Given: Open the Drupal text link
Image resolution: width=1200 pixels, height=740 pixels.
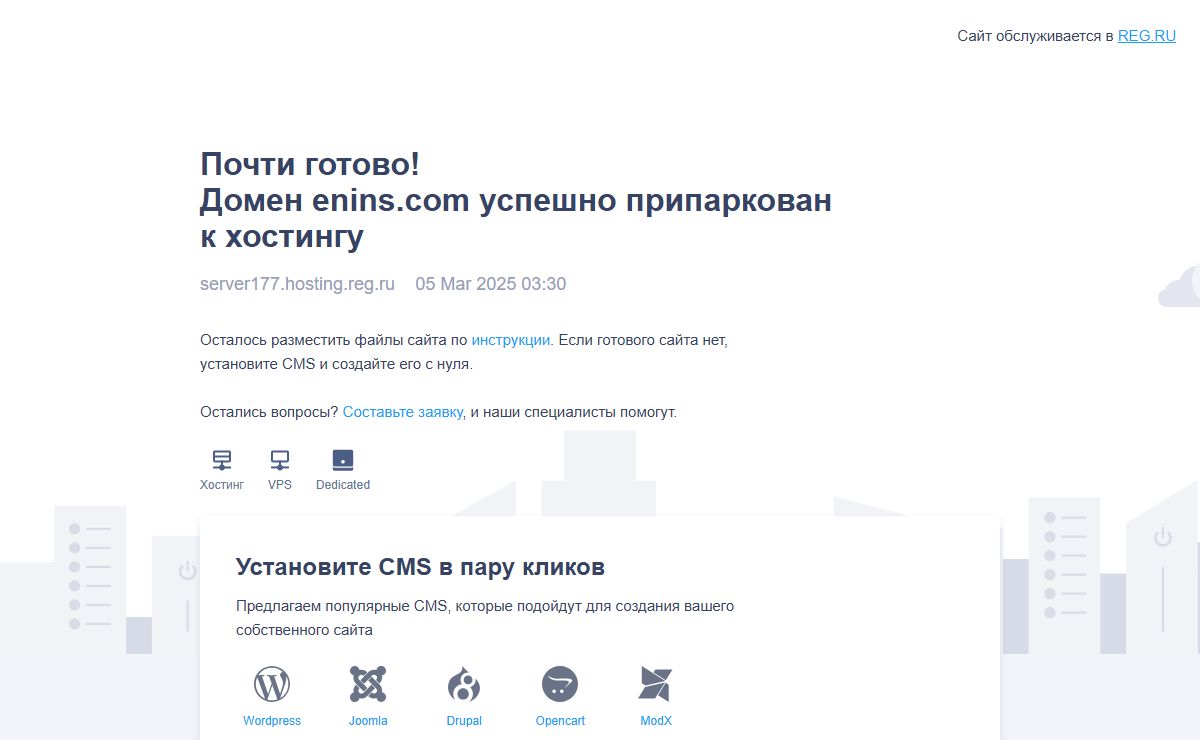Looking at the screenshot, I should pyautogui.click(x=464, y=721).
